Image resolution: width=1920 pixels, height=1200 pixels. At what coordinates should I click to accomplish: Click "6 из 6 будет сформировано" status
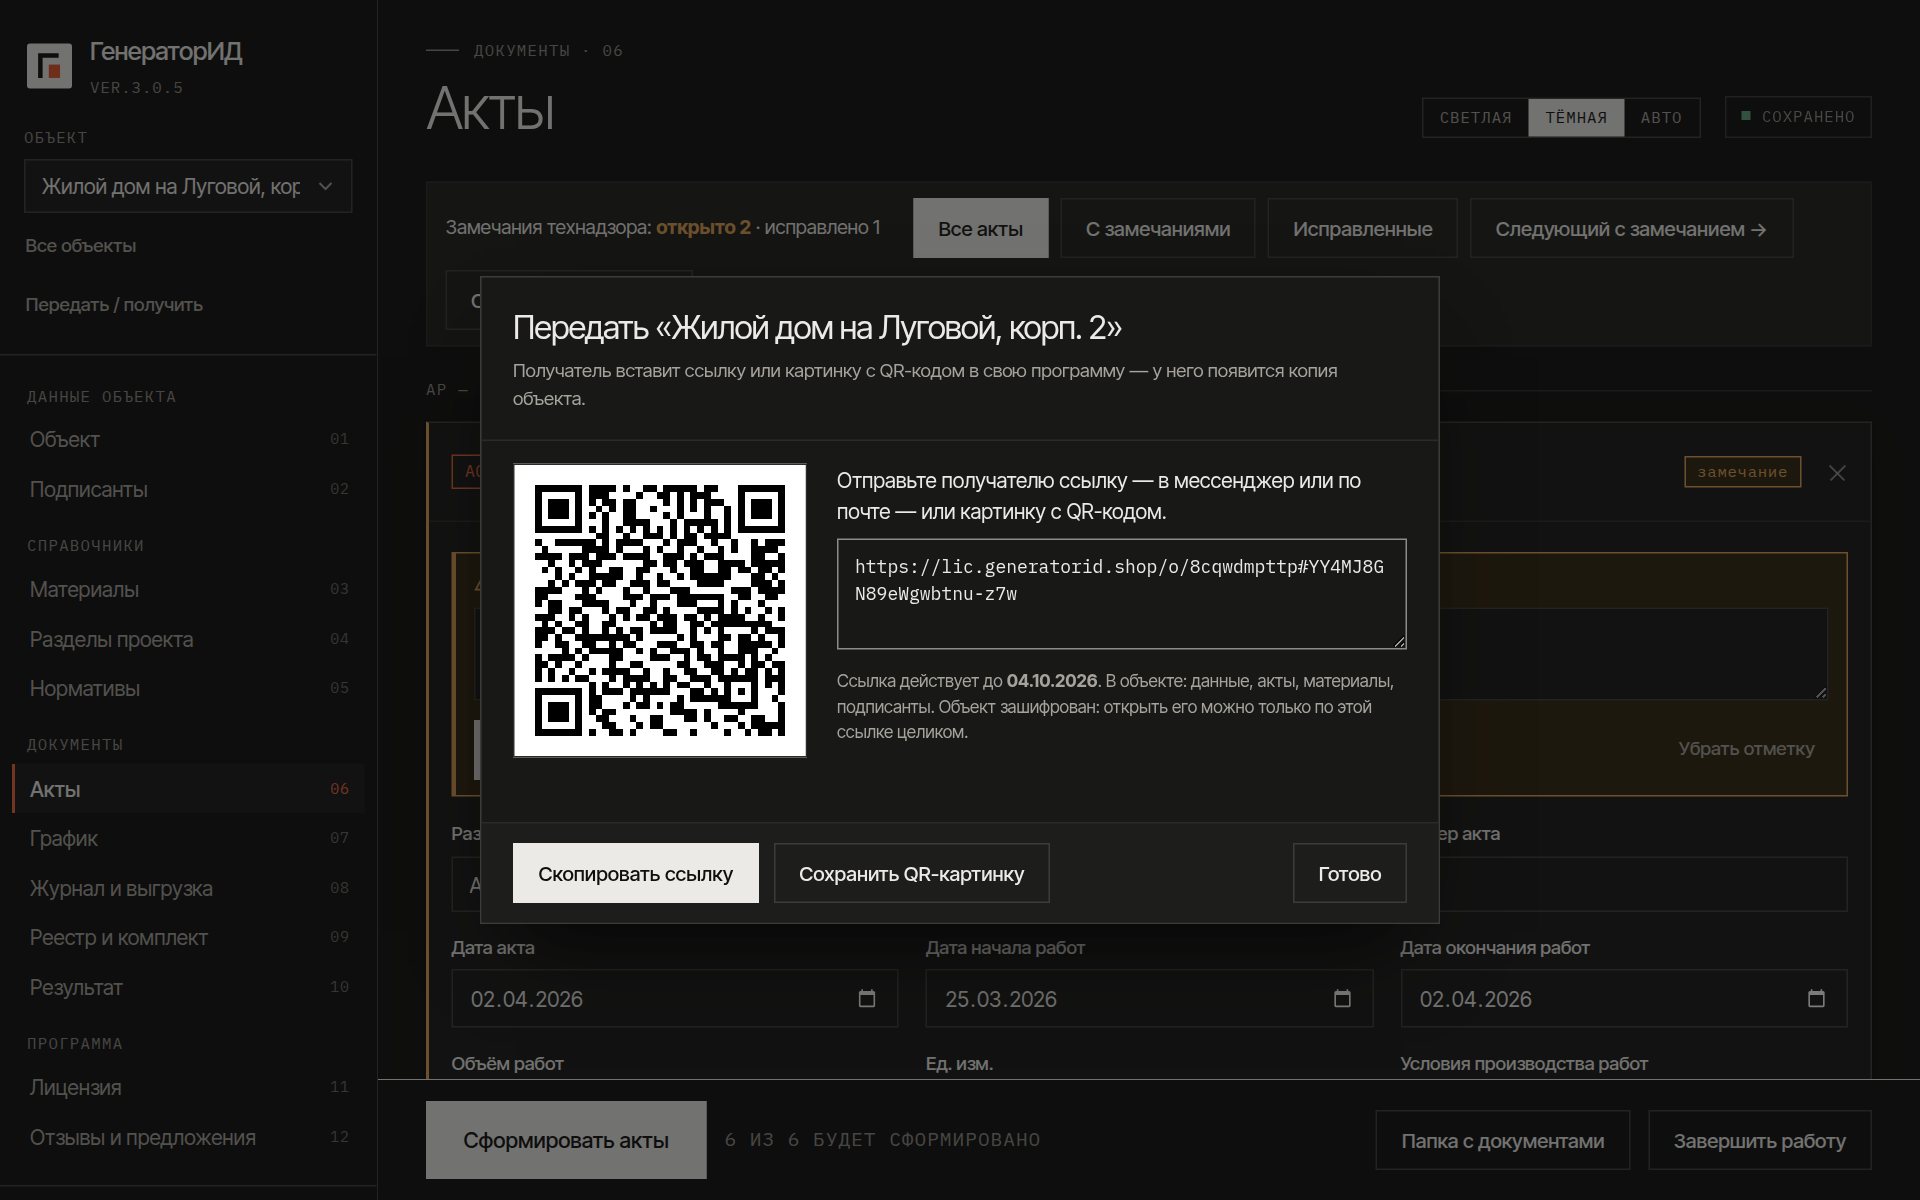pyautogui.click(x=882, y=1140)
